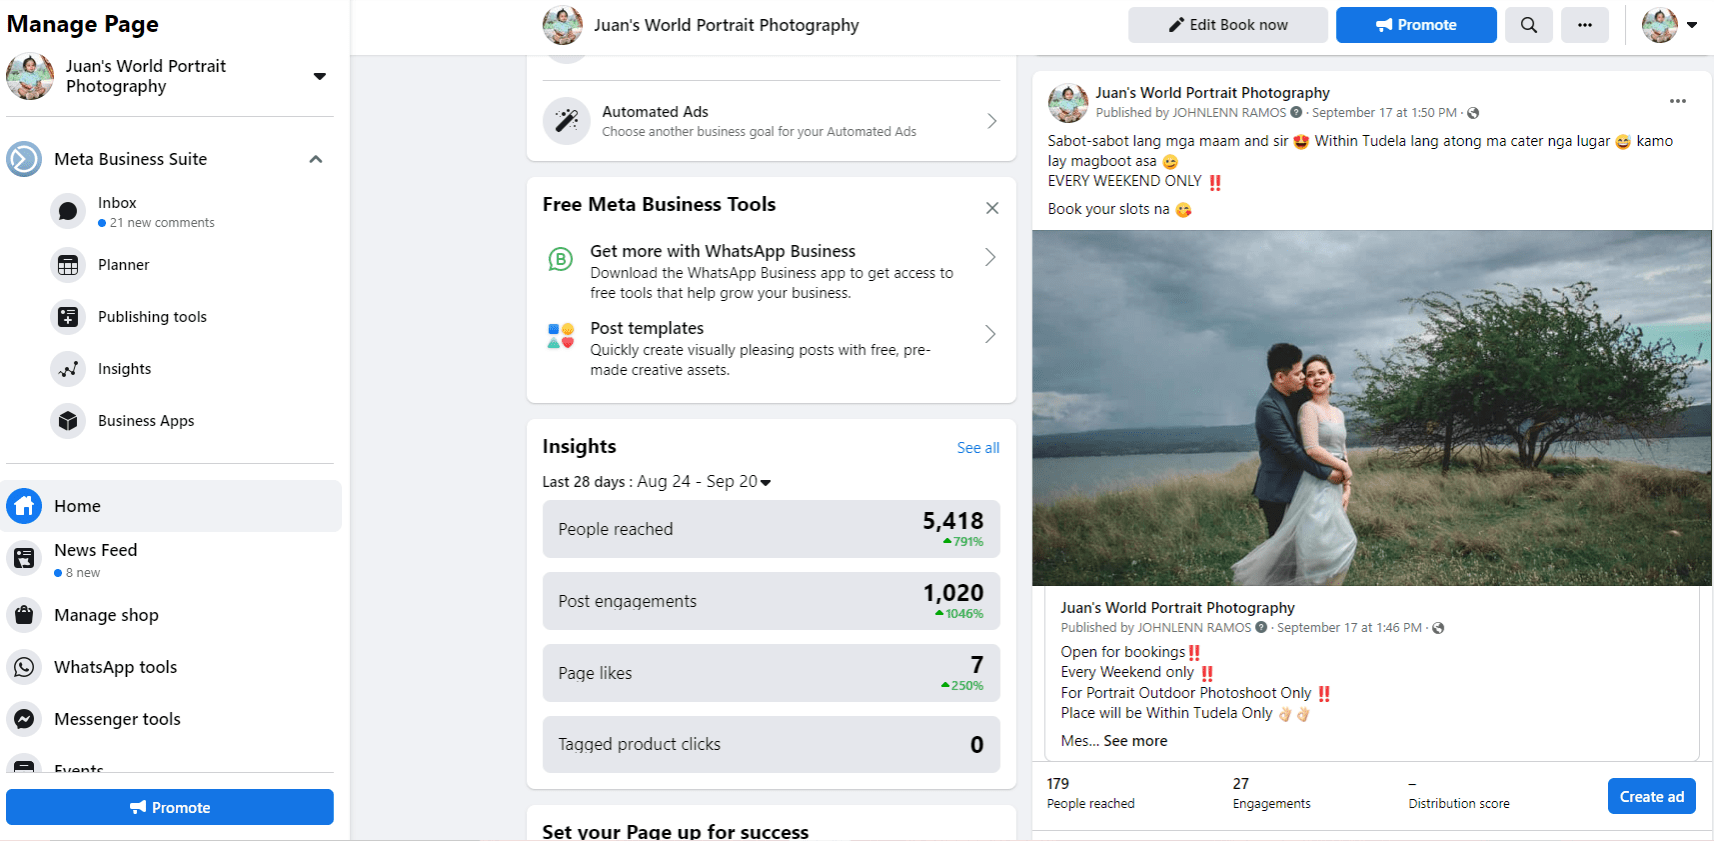Image resolution: width=1714 pixels, height=842 pixels.
Task: Open the top bar three-dots menu
Action: pos(1584,25)
